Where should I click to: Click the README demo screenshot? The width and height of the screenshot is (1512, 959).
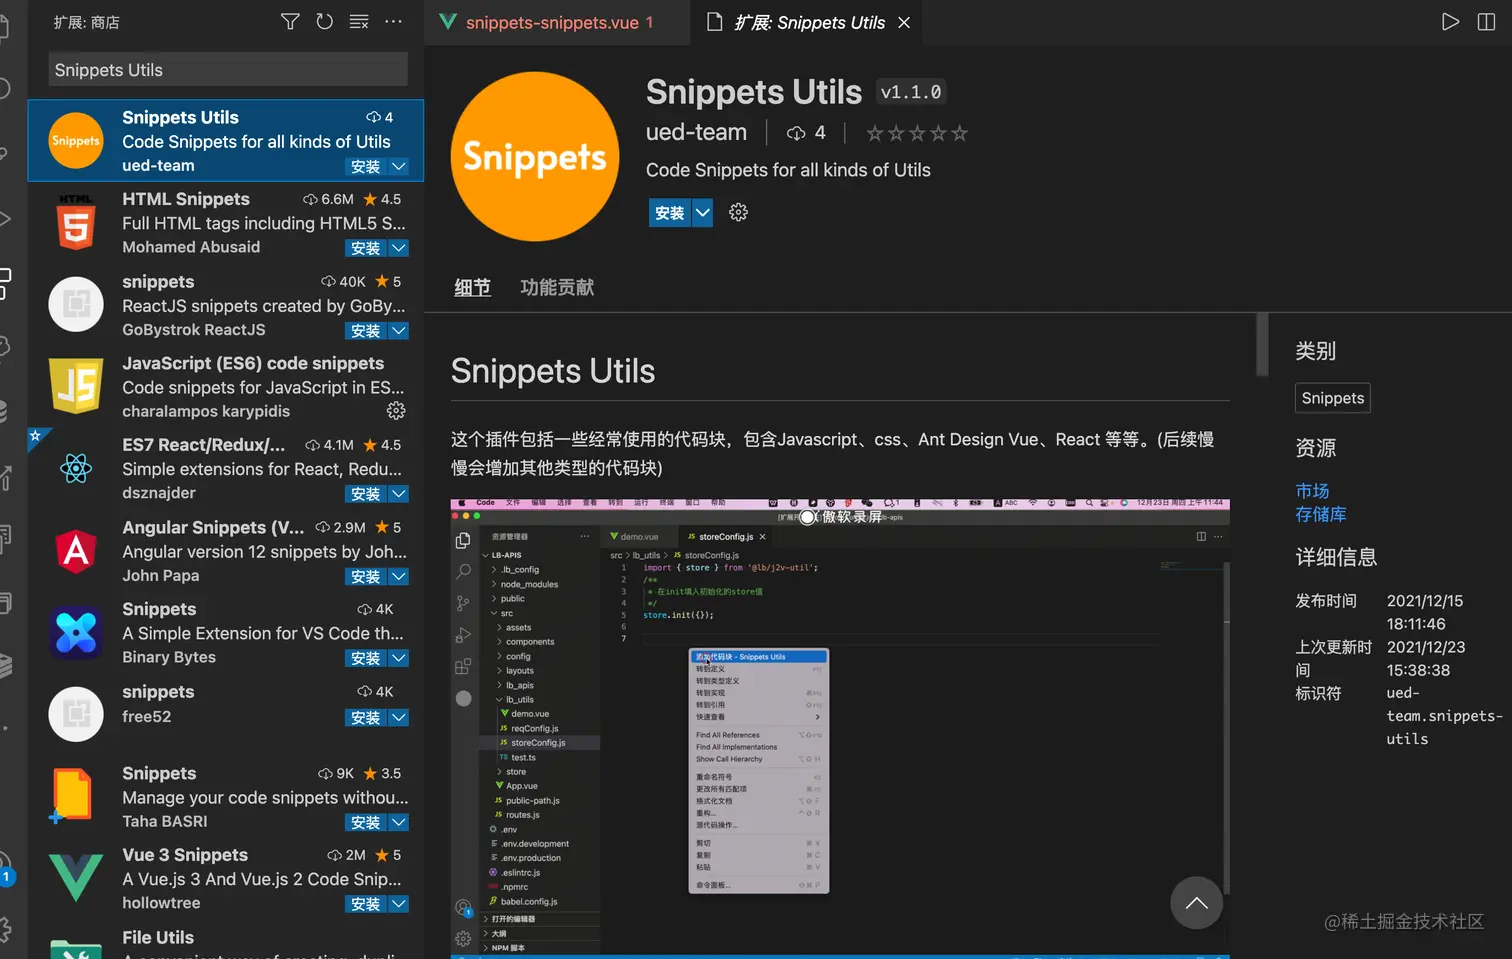840,728
